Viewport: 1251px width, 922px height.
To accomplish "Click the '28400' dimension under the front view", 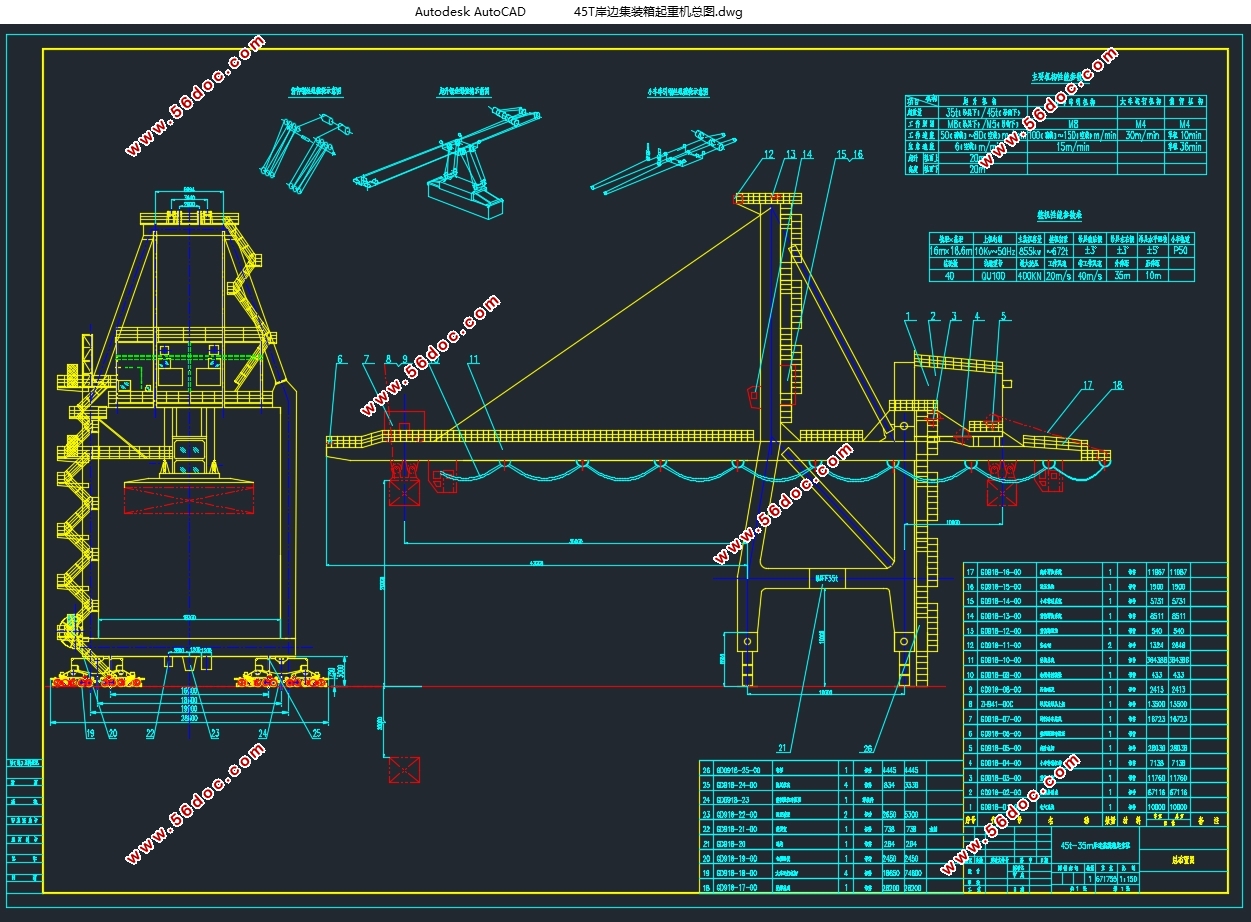I will 188,718.
